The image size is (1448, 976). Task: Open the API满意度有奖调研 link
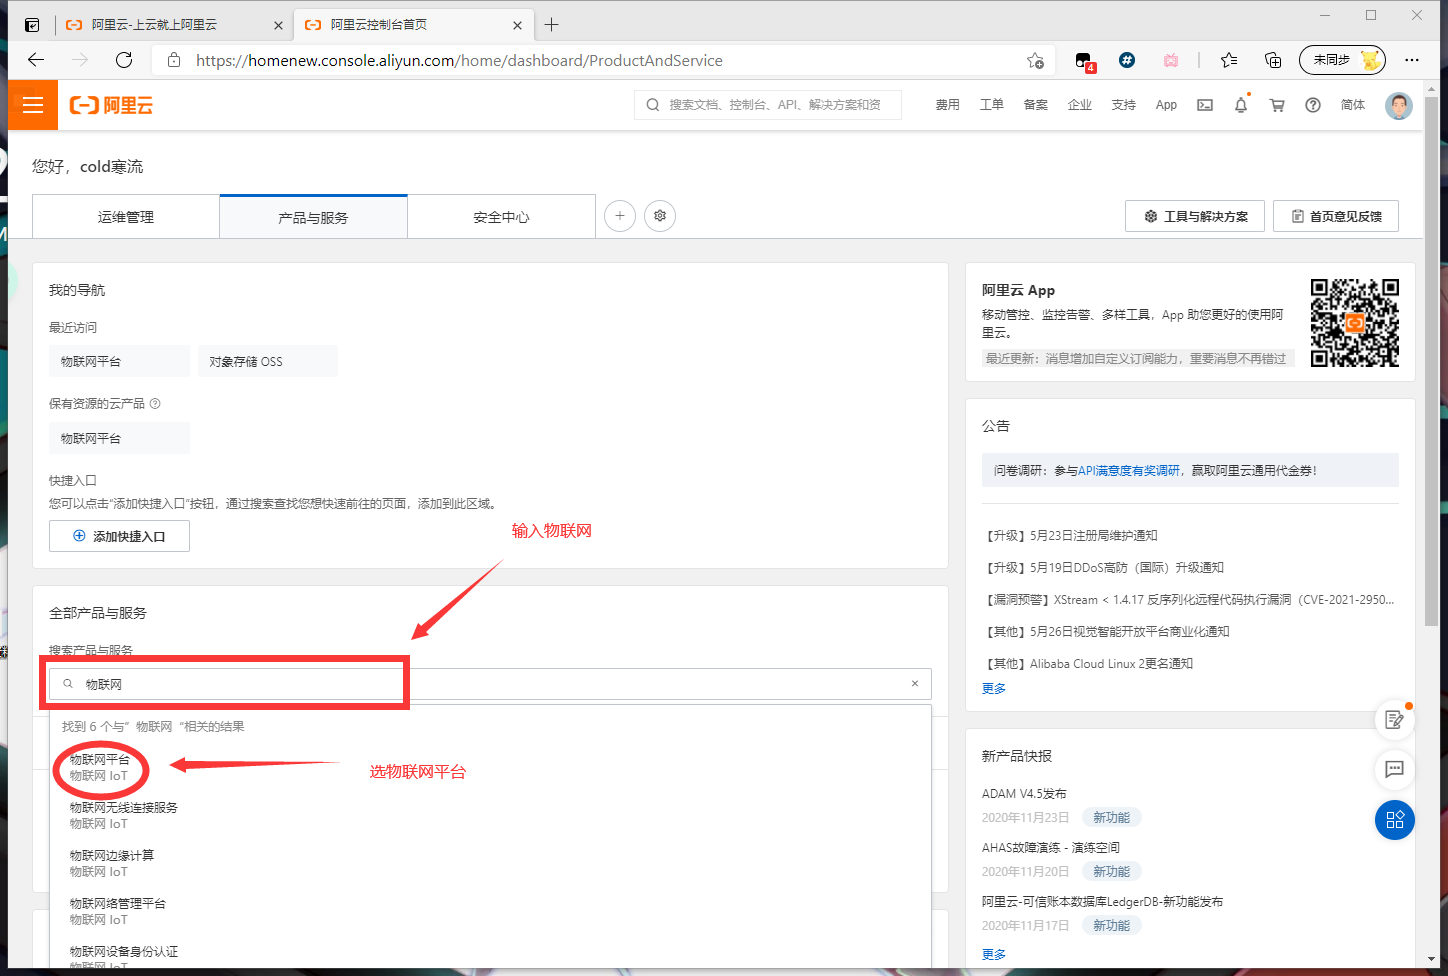(x=1129, y=470)
